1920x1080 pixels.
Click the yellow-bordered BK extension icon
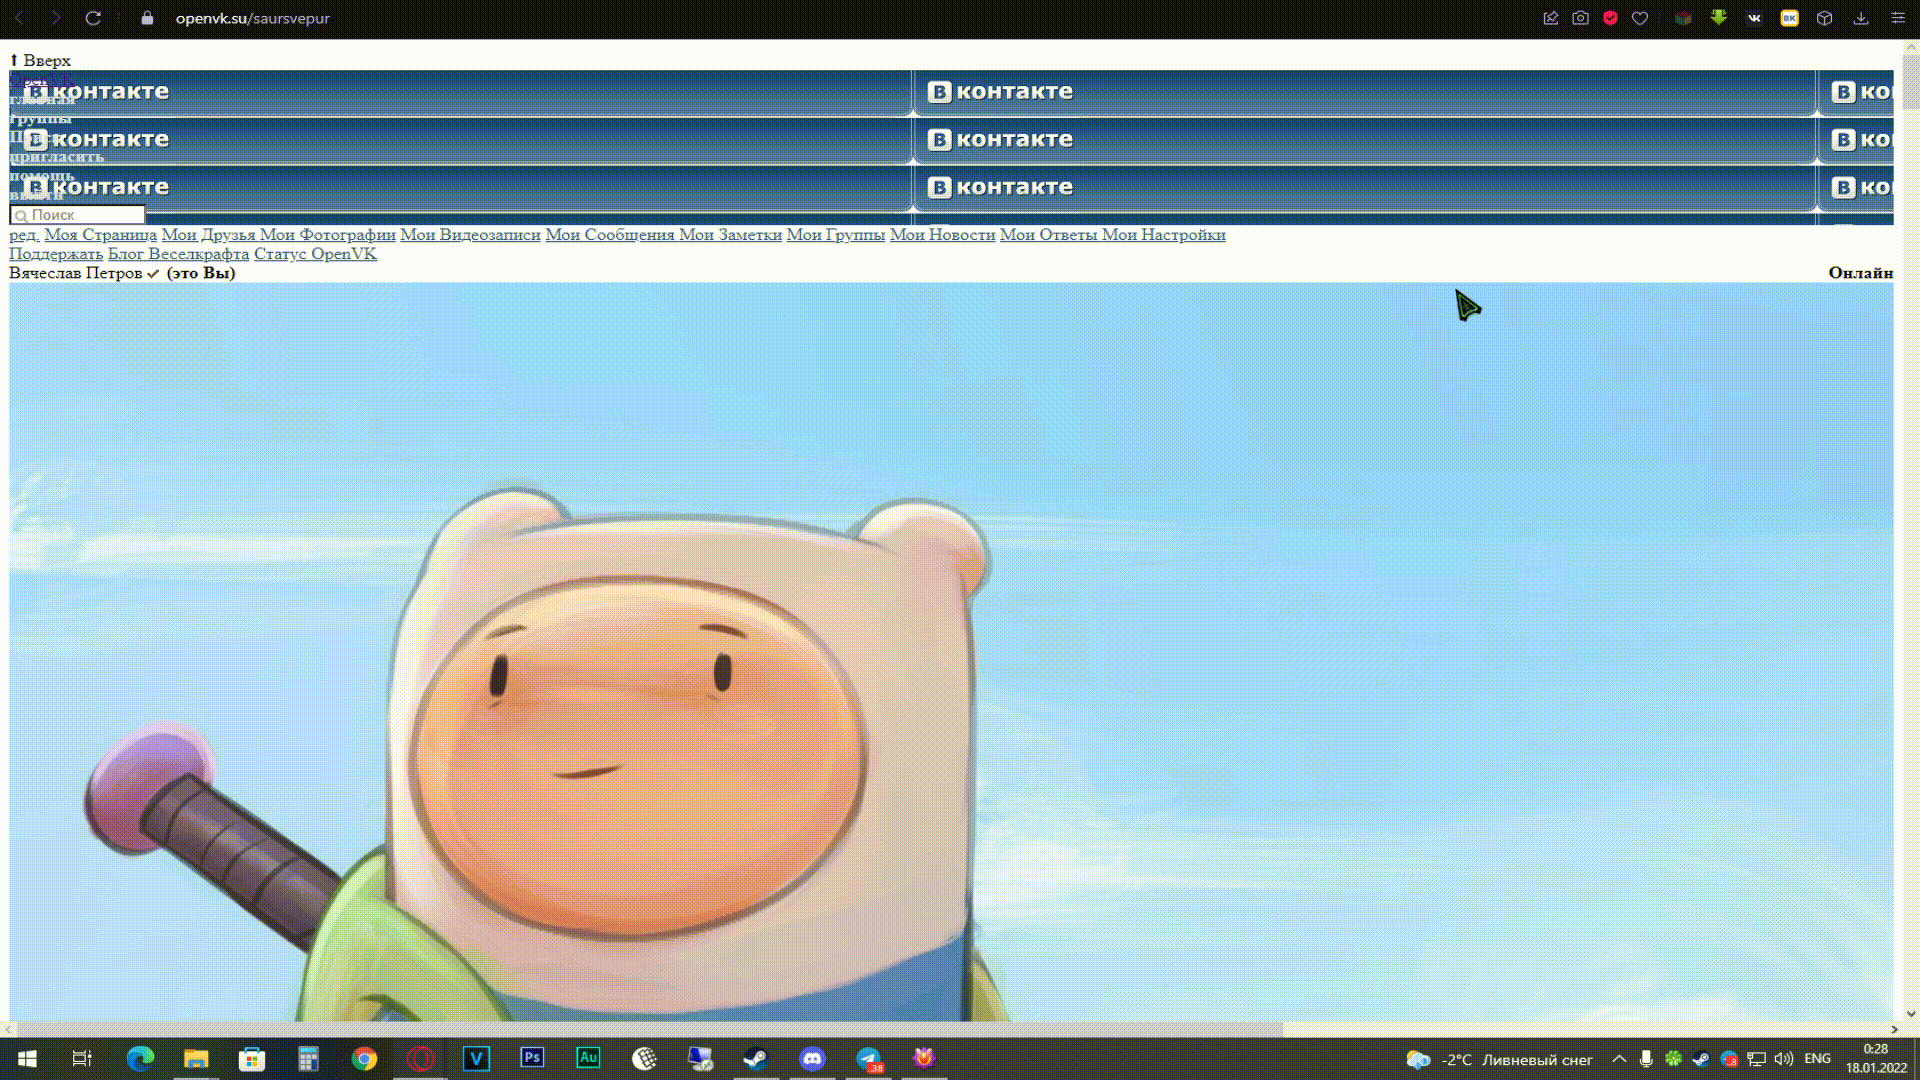click(1789, 18)
